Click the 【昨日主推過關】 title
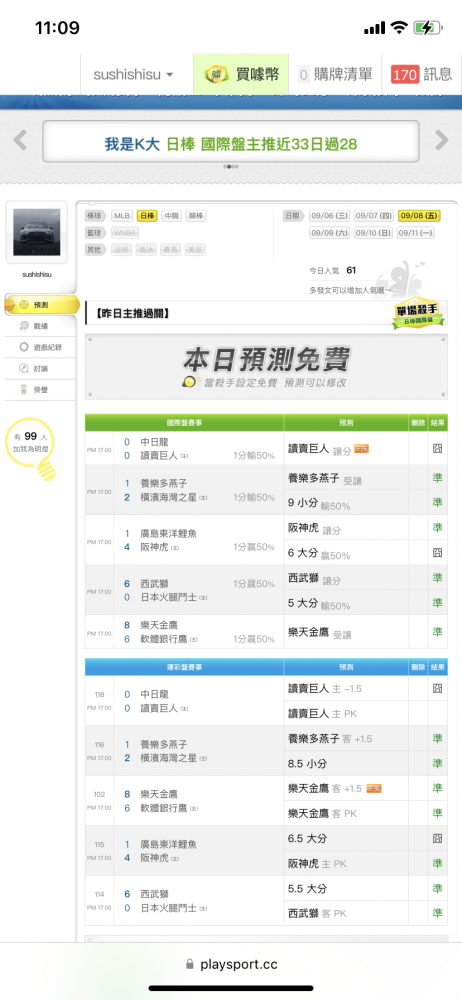Screen dimensions: 462x1000 133,313
